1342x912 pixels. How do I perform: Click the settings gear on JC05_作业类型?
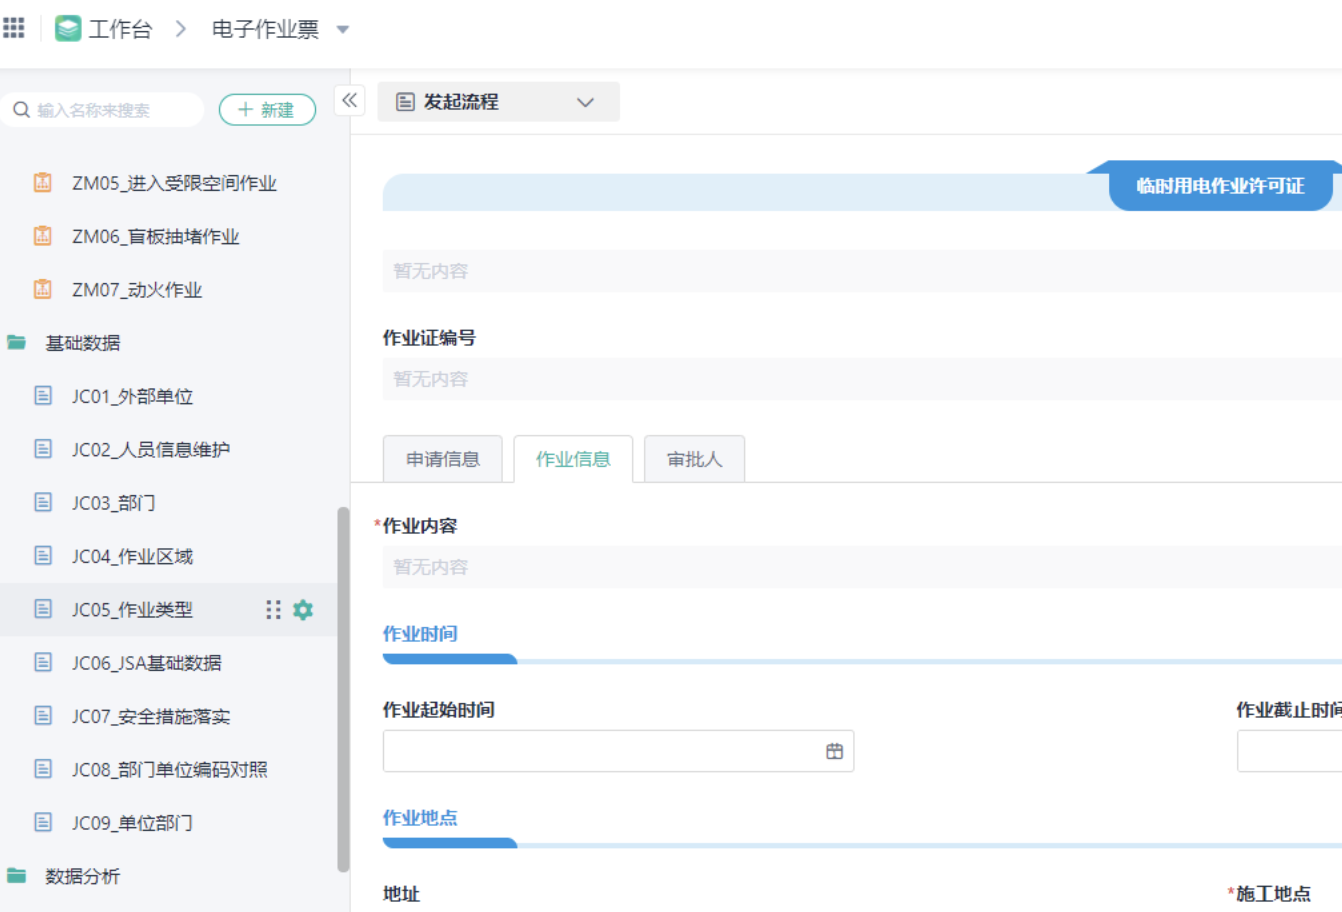pyautogui.click(x=303, y=610)
